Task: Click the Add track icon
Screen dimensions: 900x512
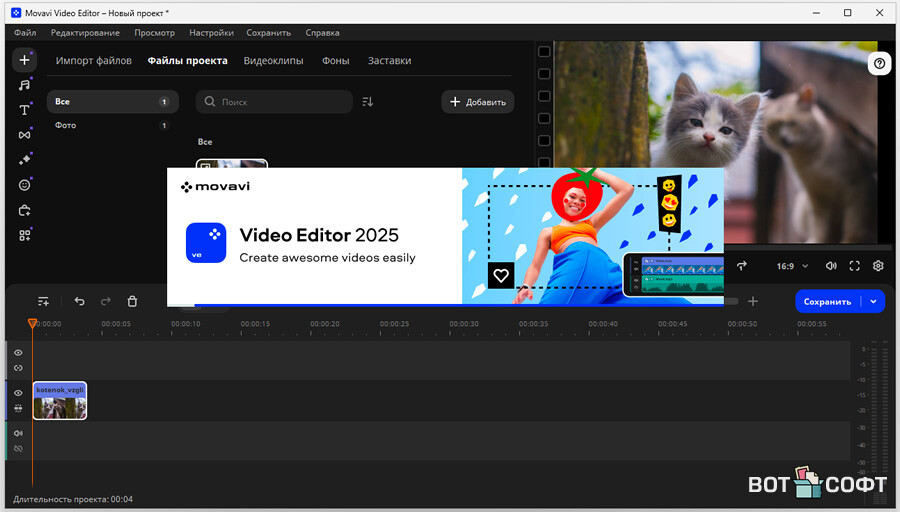Action: [44, 301]
